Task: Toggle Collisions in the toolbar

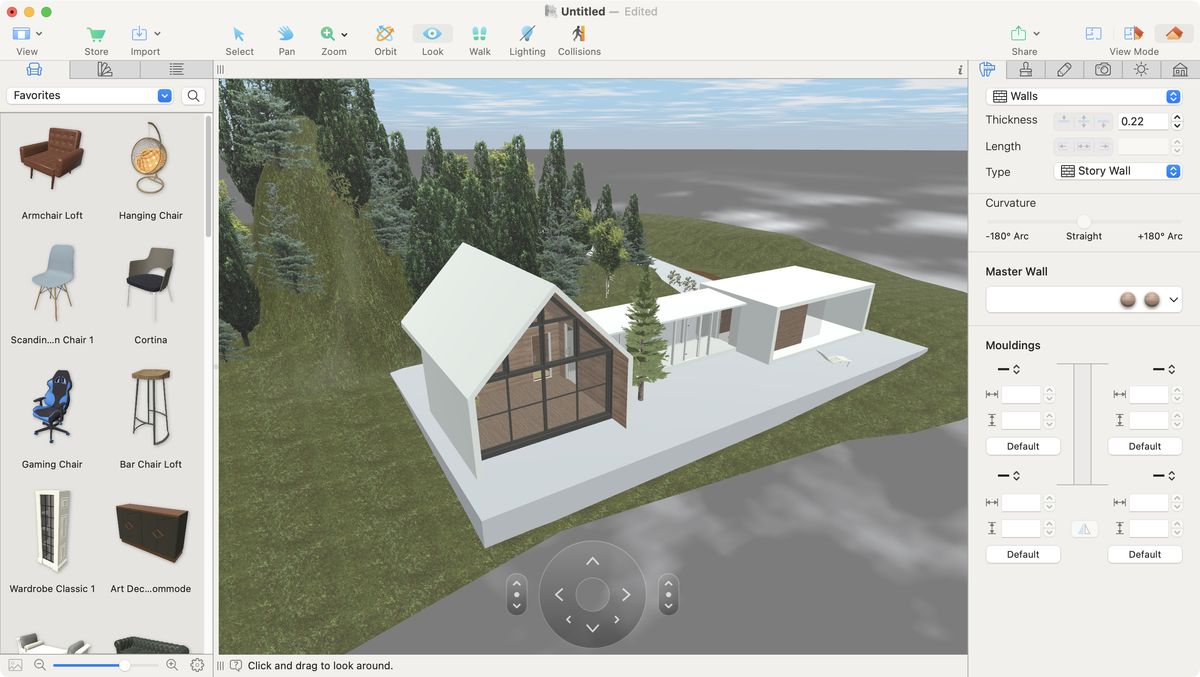Action: (579, 34)
